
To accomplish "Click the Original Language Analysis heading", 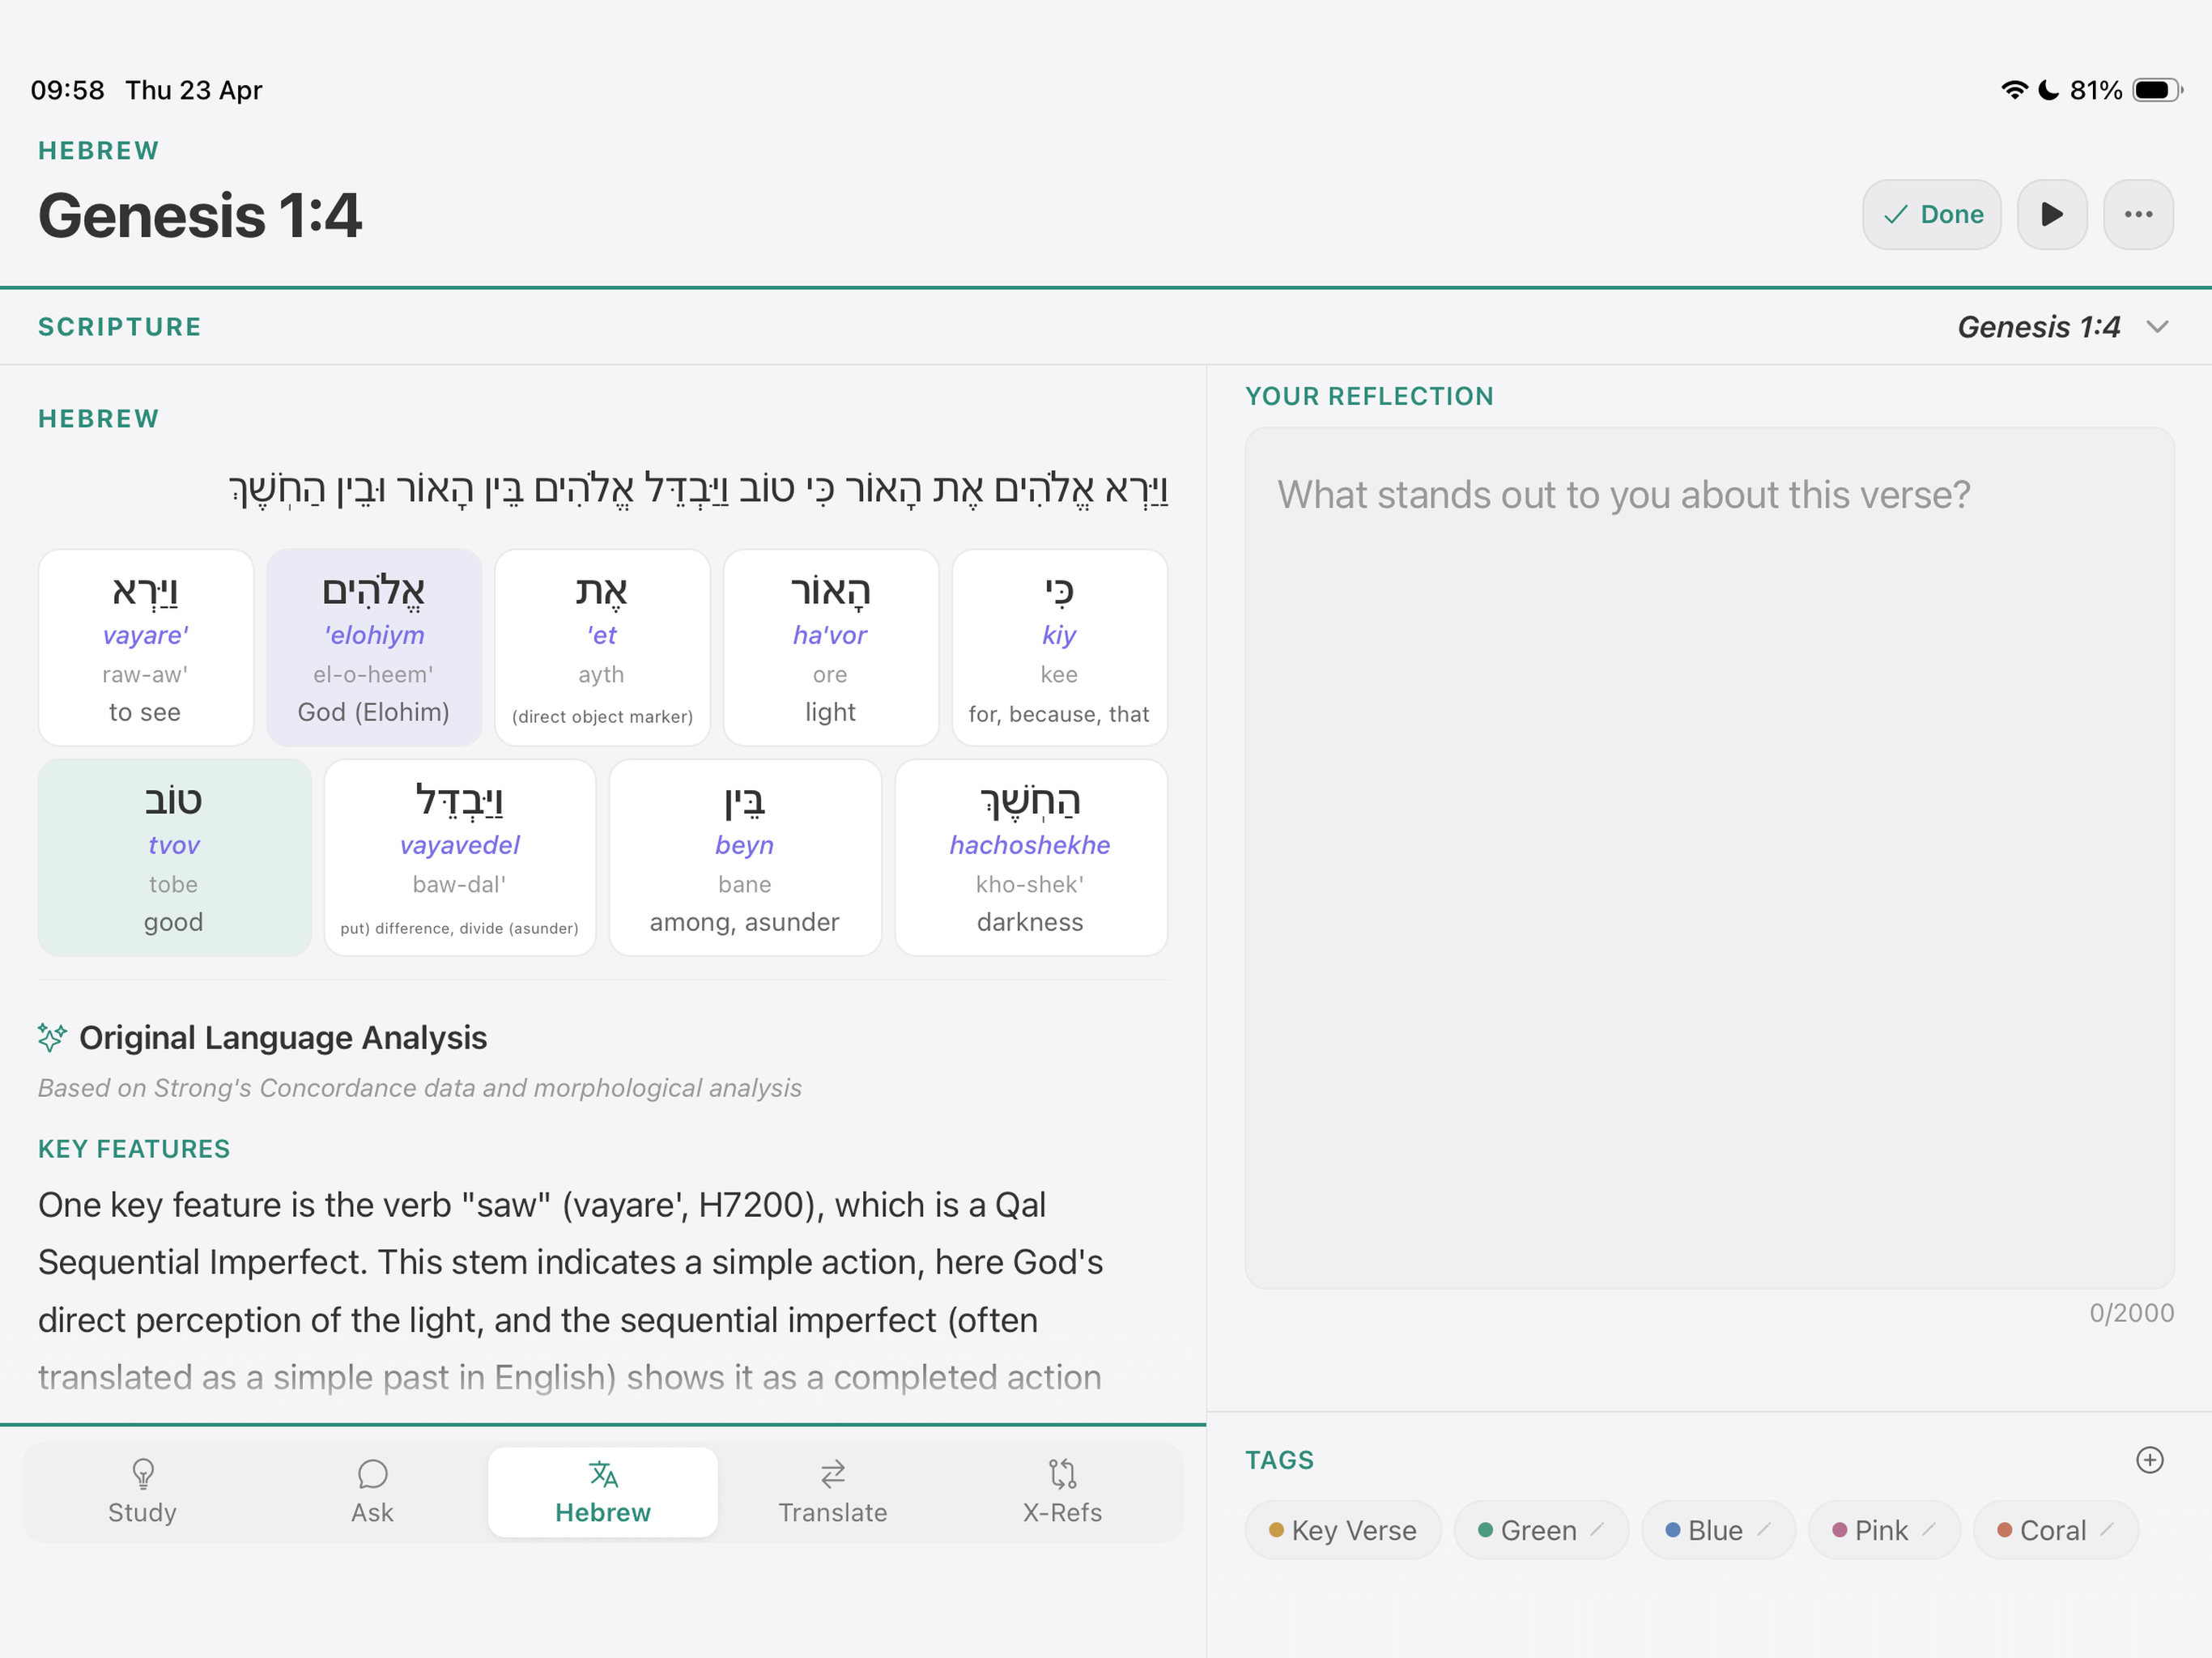I will pos(283,1038).
